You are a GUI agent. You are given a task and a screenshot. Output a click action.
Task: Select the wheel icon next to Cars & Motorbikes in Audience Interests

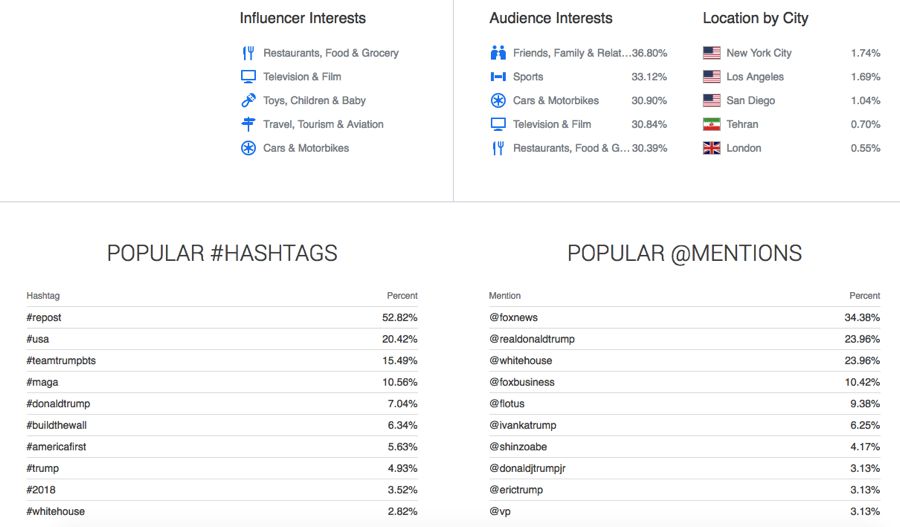click(498, 100)
